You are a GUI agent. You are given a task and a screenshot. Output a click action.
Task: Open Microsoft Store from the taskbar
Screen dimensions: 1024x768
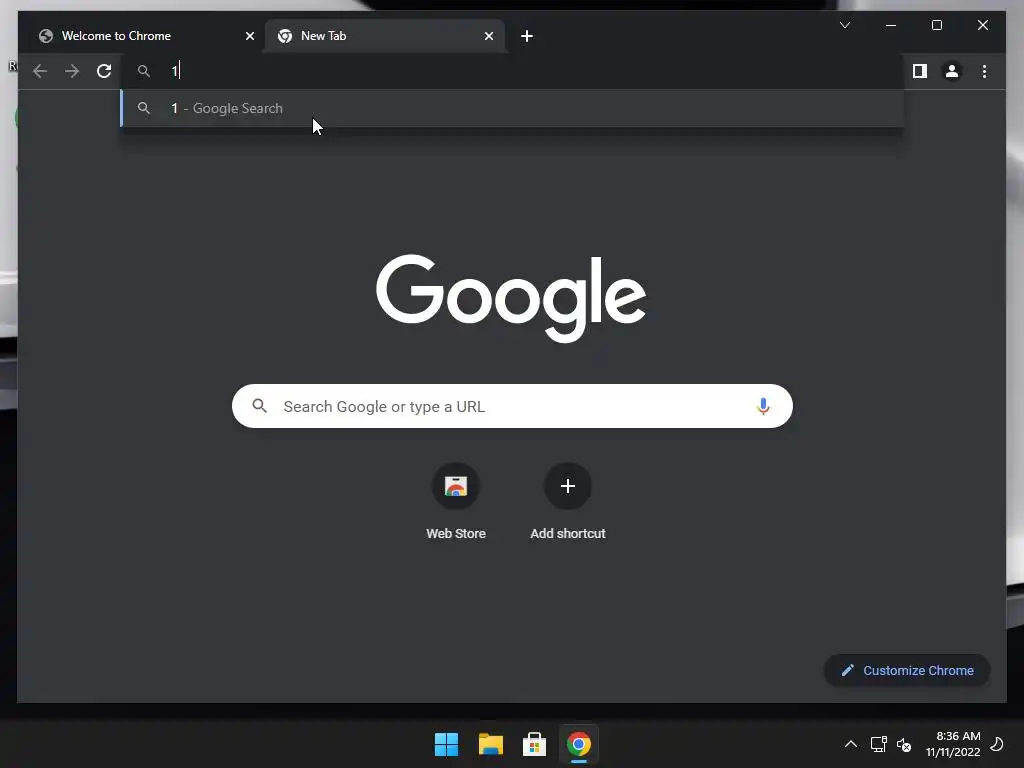[534, 744]
